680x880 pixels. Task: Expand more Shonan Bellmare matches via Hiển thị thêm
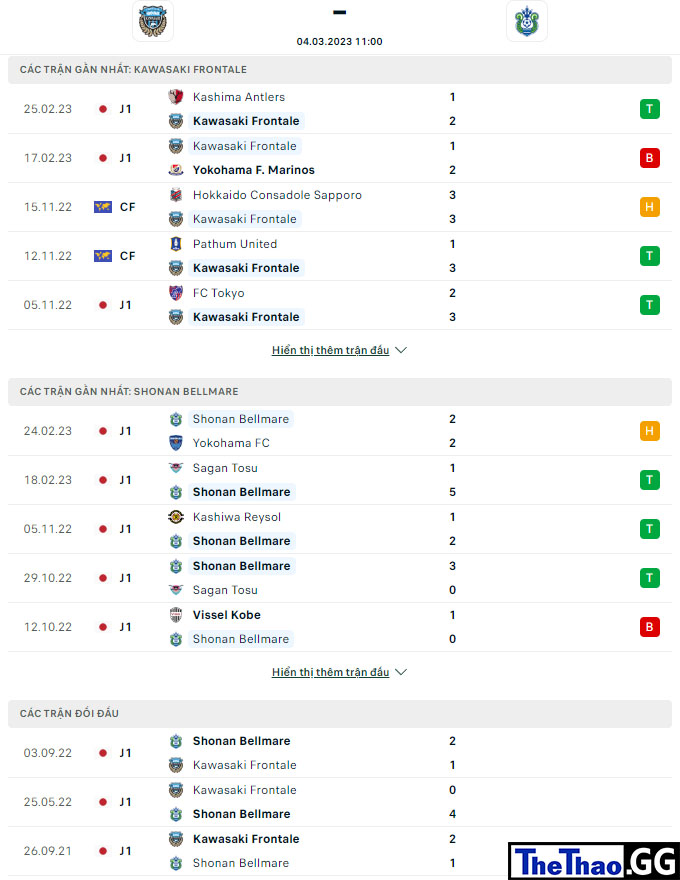pos(330,672)
